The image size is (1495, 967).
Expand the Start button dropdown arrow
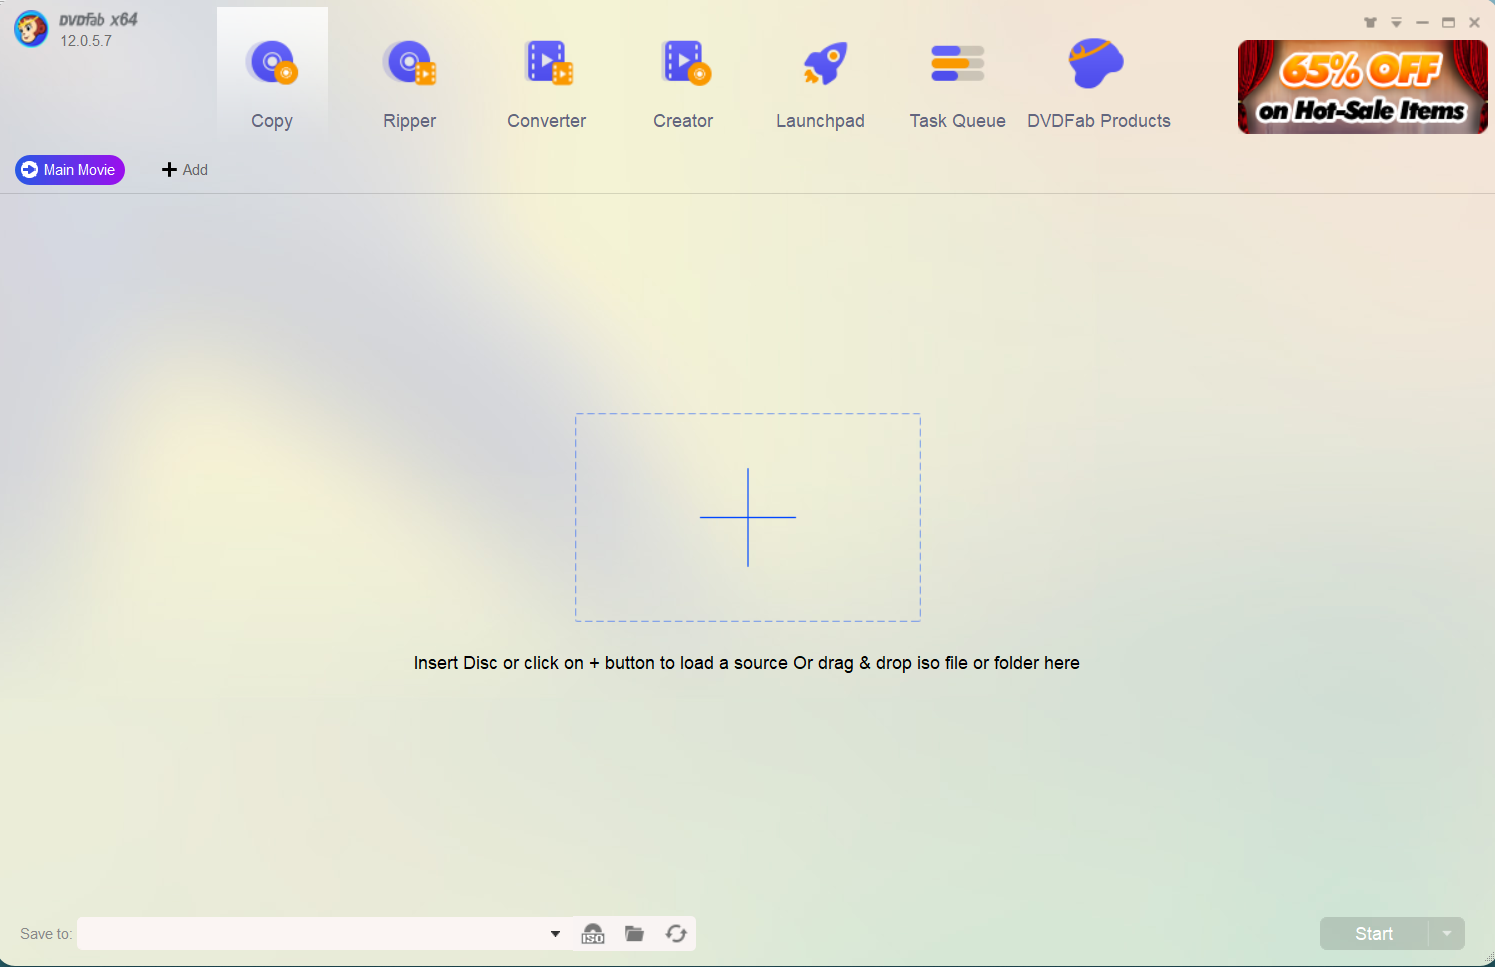click(x=1447, y=934)
